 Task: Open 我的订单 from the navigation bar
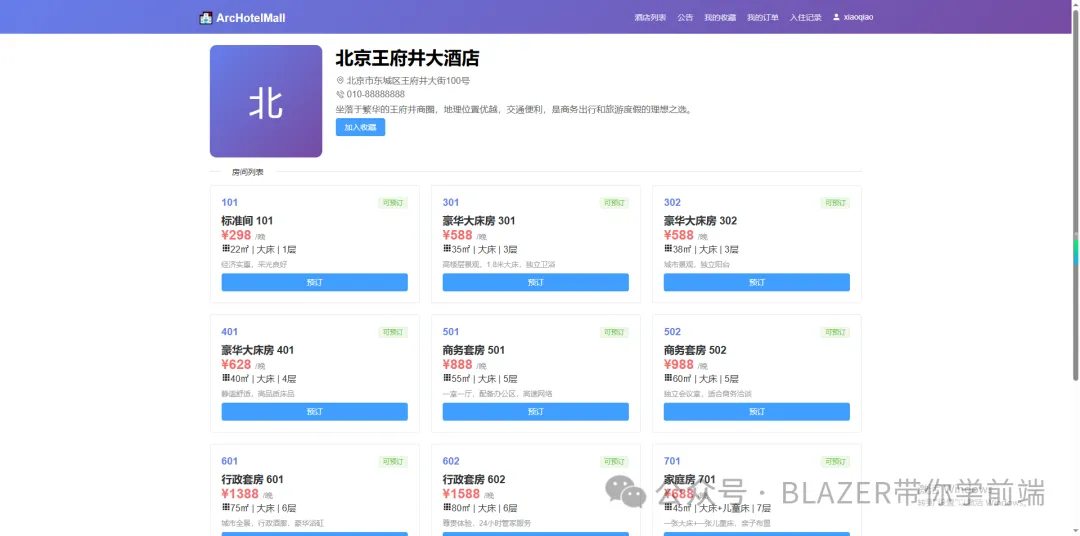point(762,18)
